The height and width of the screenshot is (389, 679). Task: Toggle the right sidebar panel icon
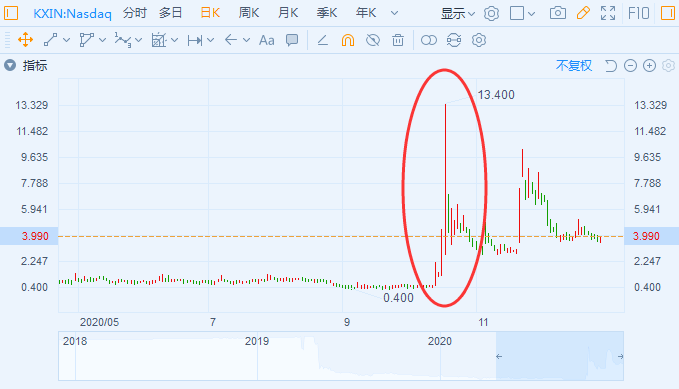[668, 13]
